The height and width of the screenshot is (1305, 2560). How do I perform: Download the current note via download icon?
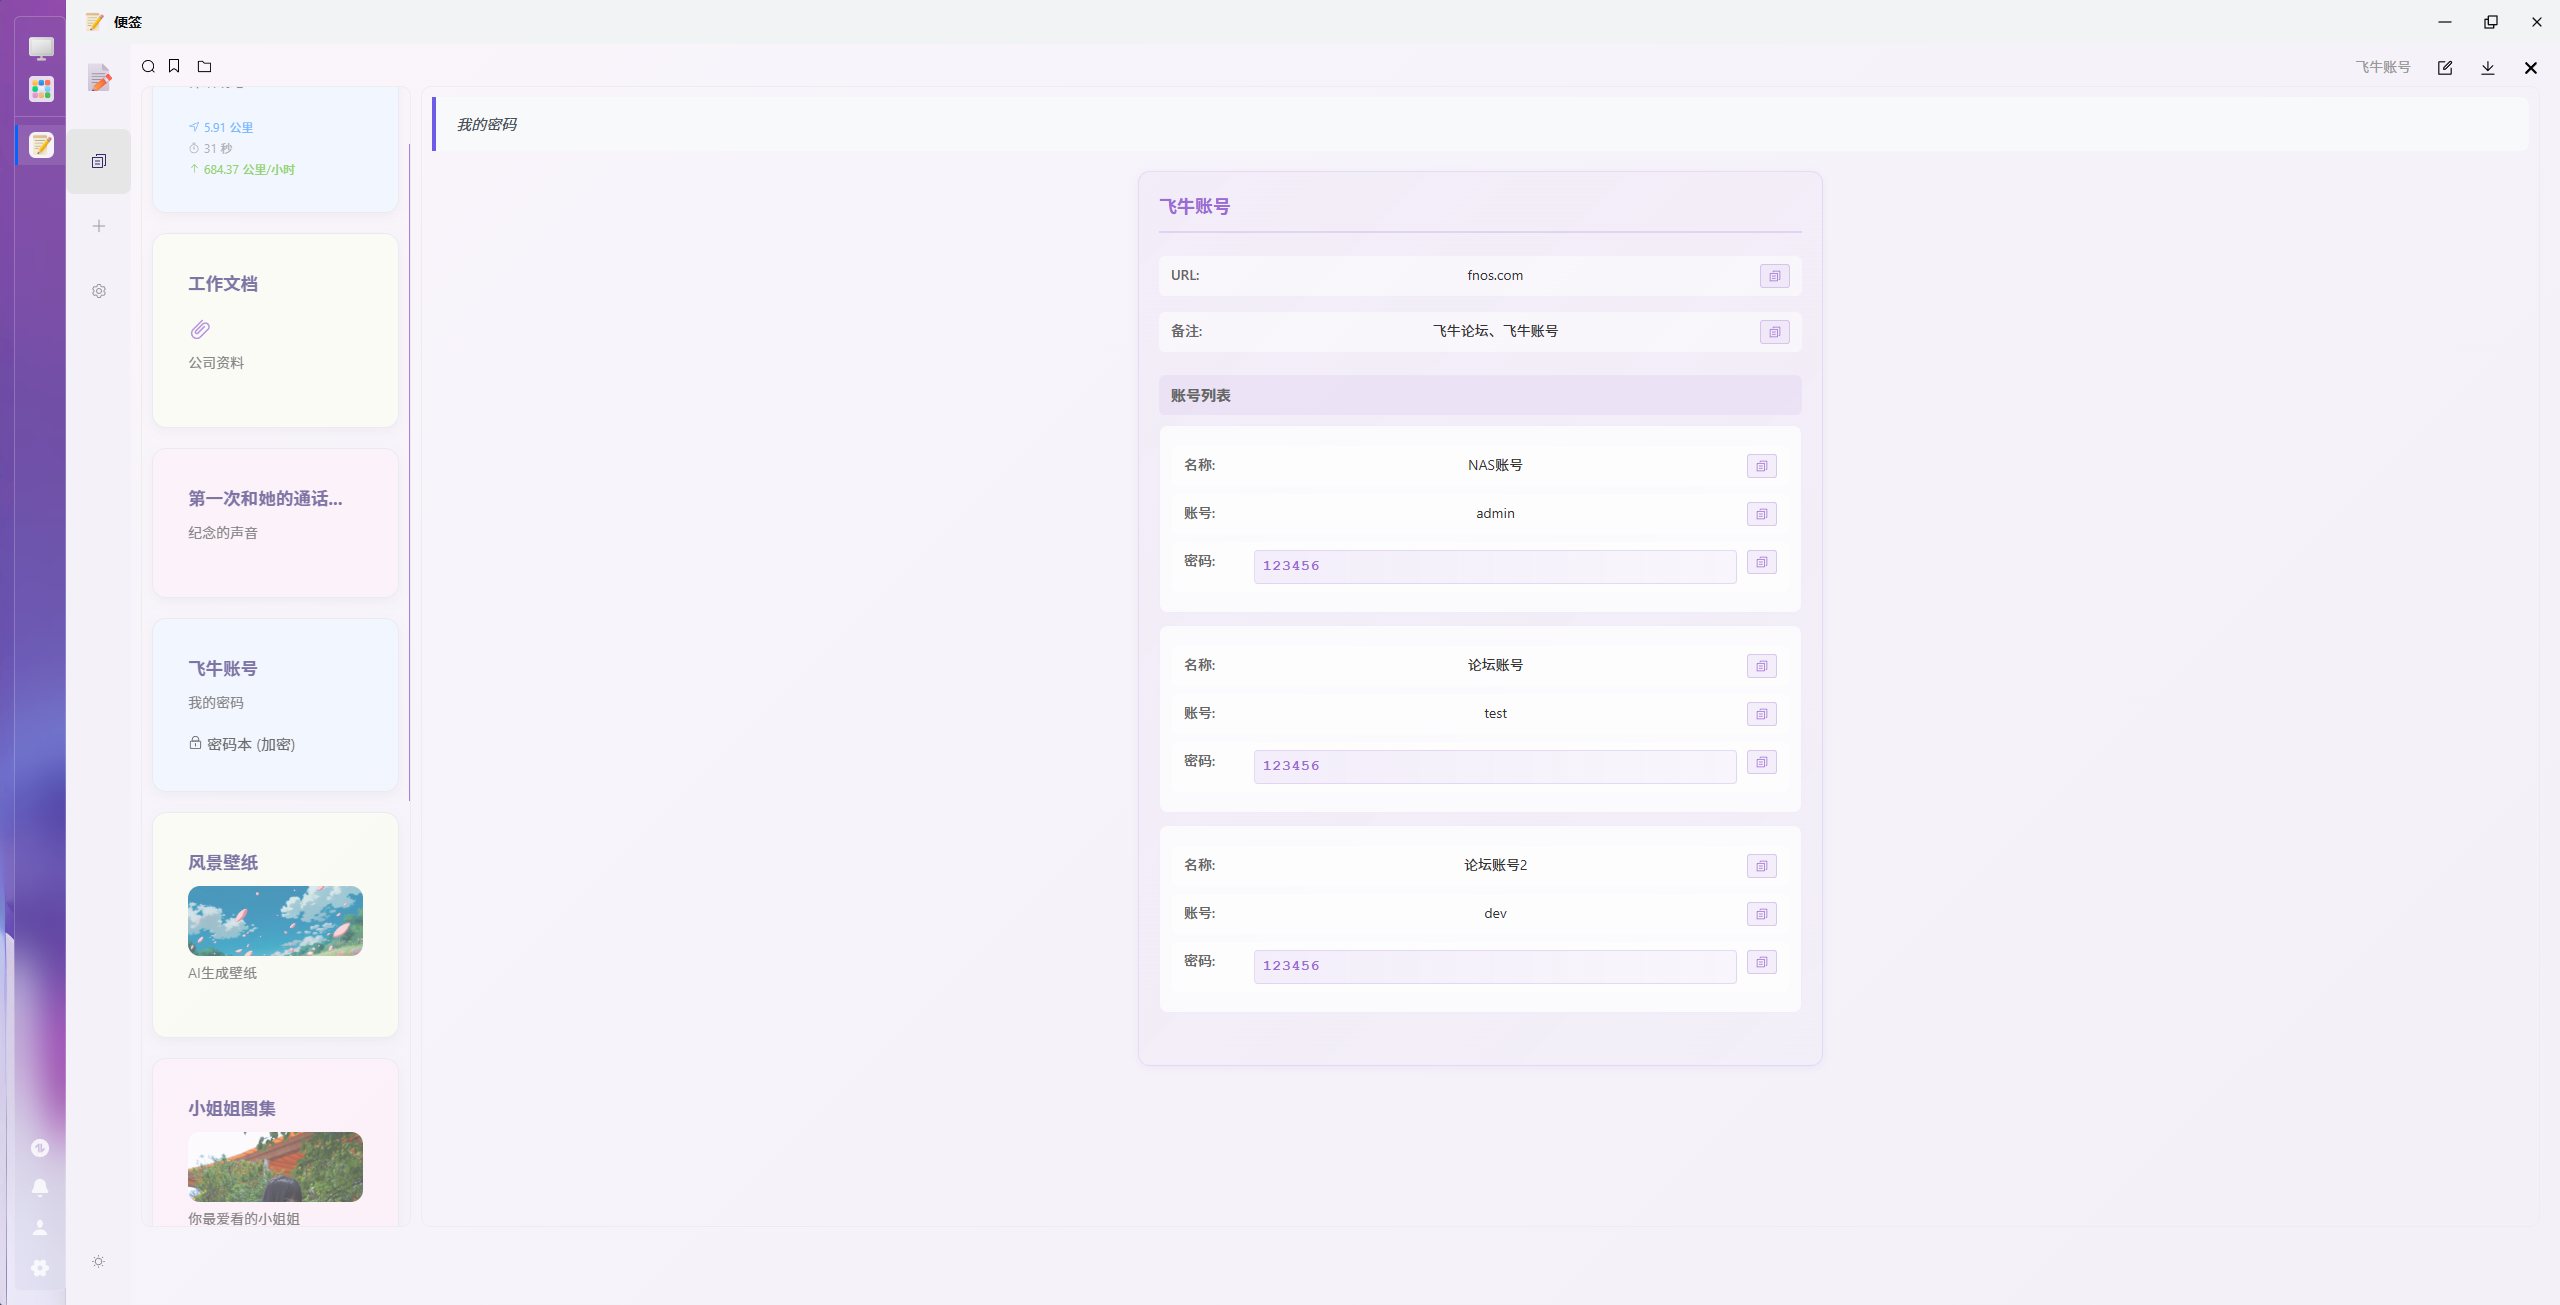click(2487, 68)
